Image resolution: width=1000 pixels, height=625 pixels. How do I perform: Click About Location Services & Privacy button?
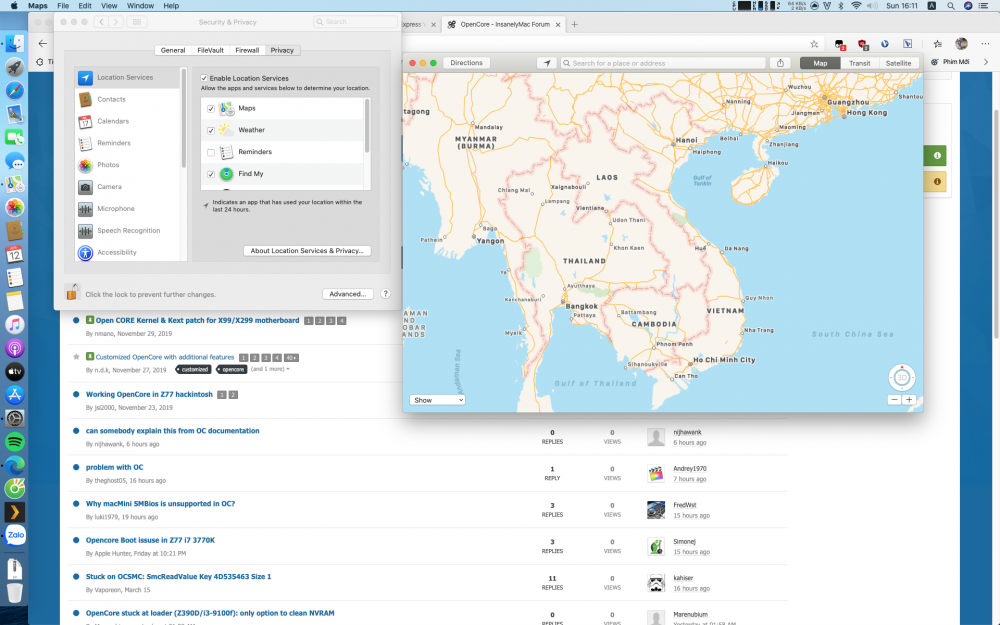point(307,251)
